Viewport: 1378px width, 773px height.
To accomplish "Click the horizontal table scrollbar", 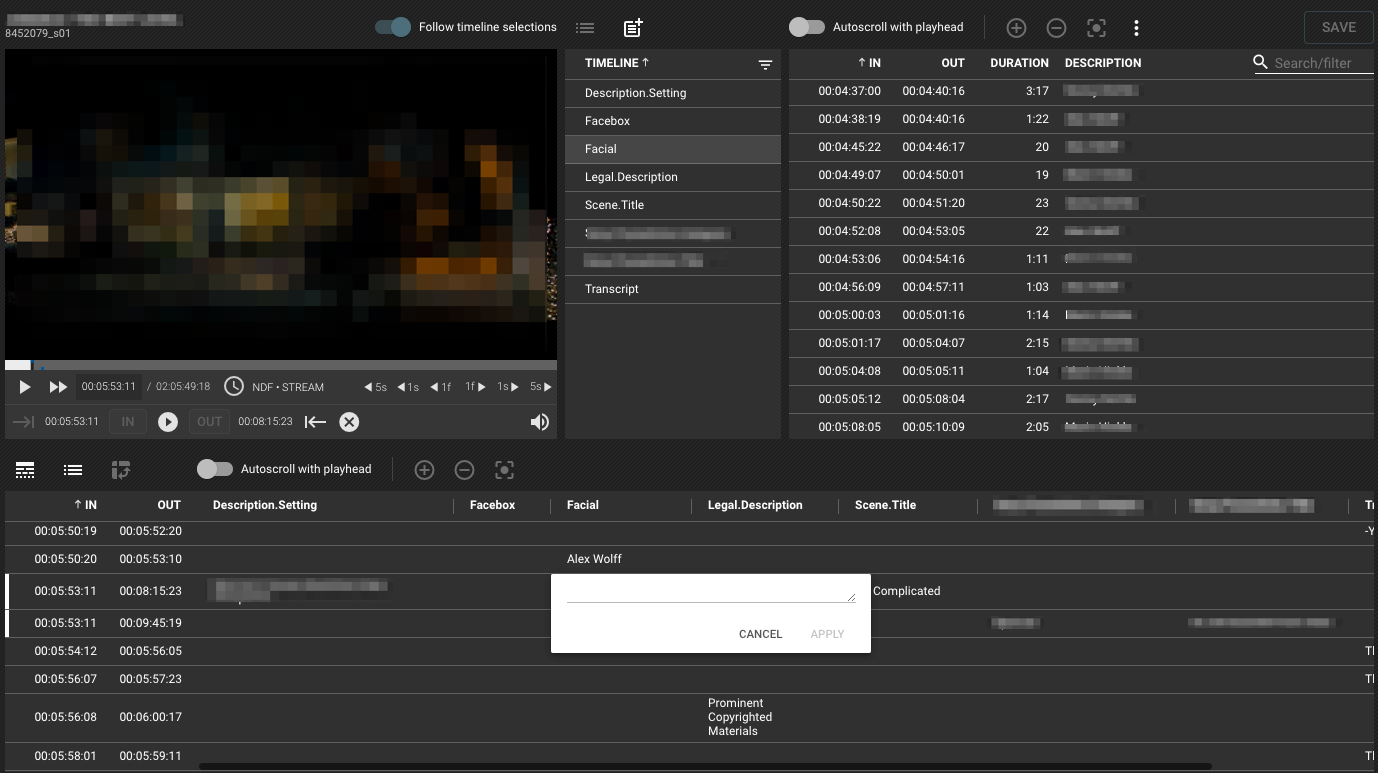I will pyautogui.click(x=706, y=767).
